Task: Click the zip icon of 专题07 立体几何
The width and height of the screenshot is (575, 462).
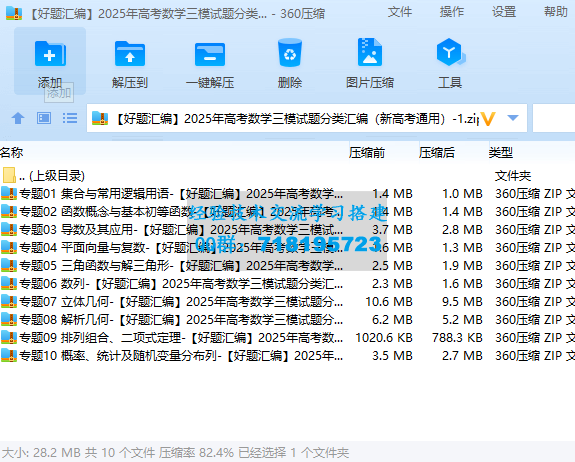Action: (9, 301)
